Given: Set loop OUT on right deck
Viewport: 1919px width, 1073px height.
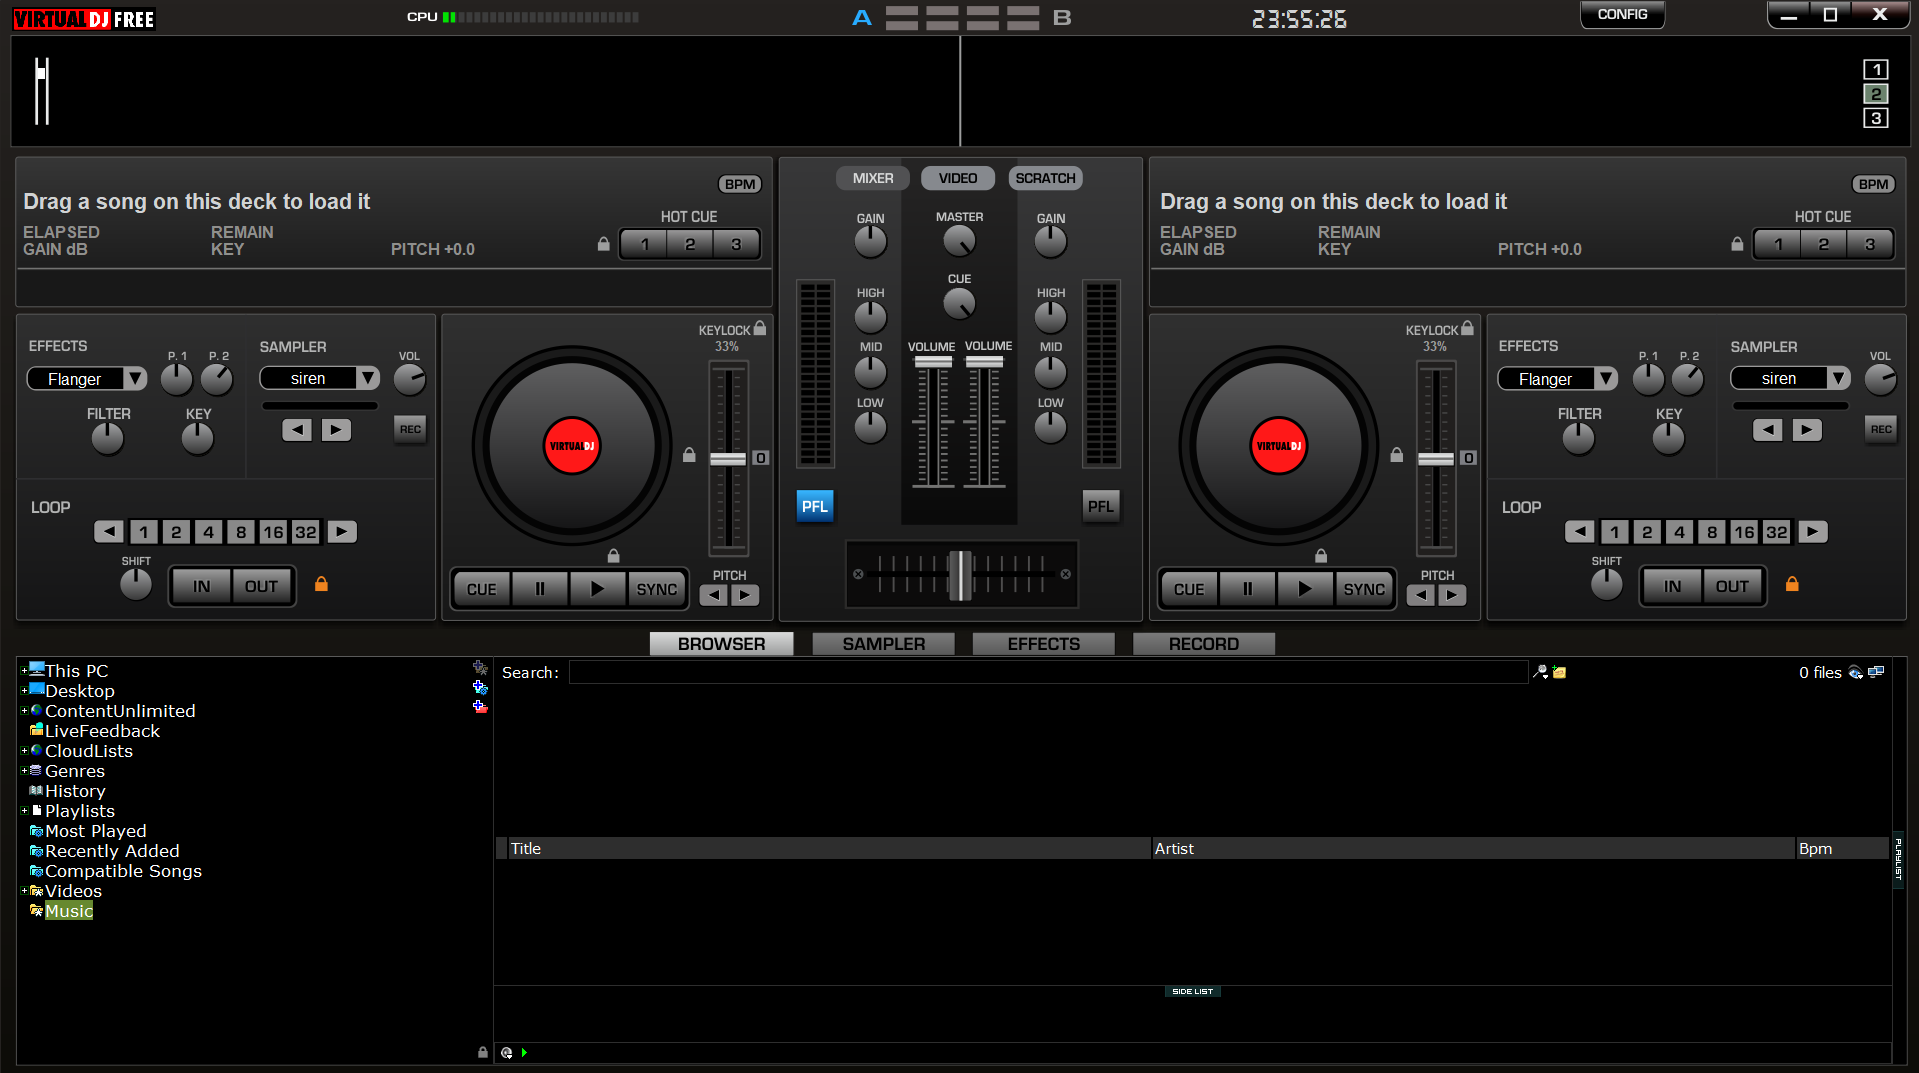Looking at the screenshot, I should click(x=1732, y=586).
